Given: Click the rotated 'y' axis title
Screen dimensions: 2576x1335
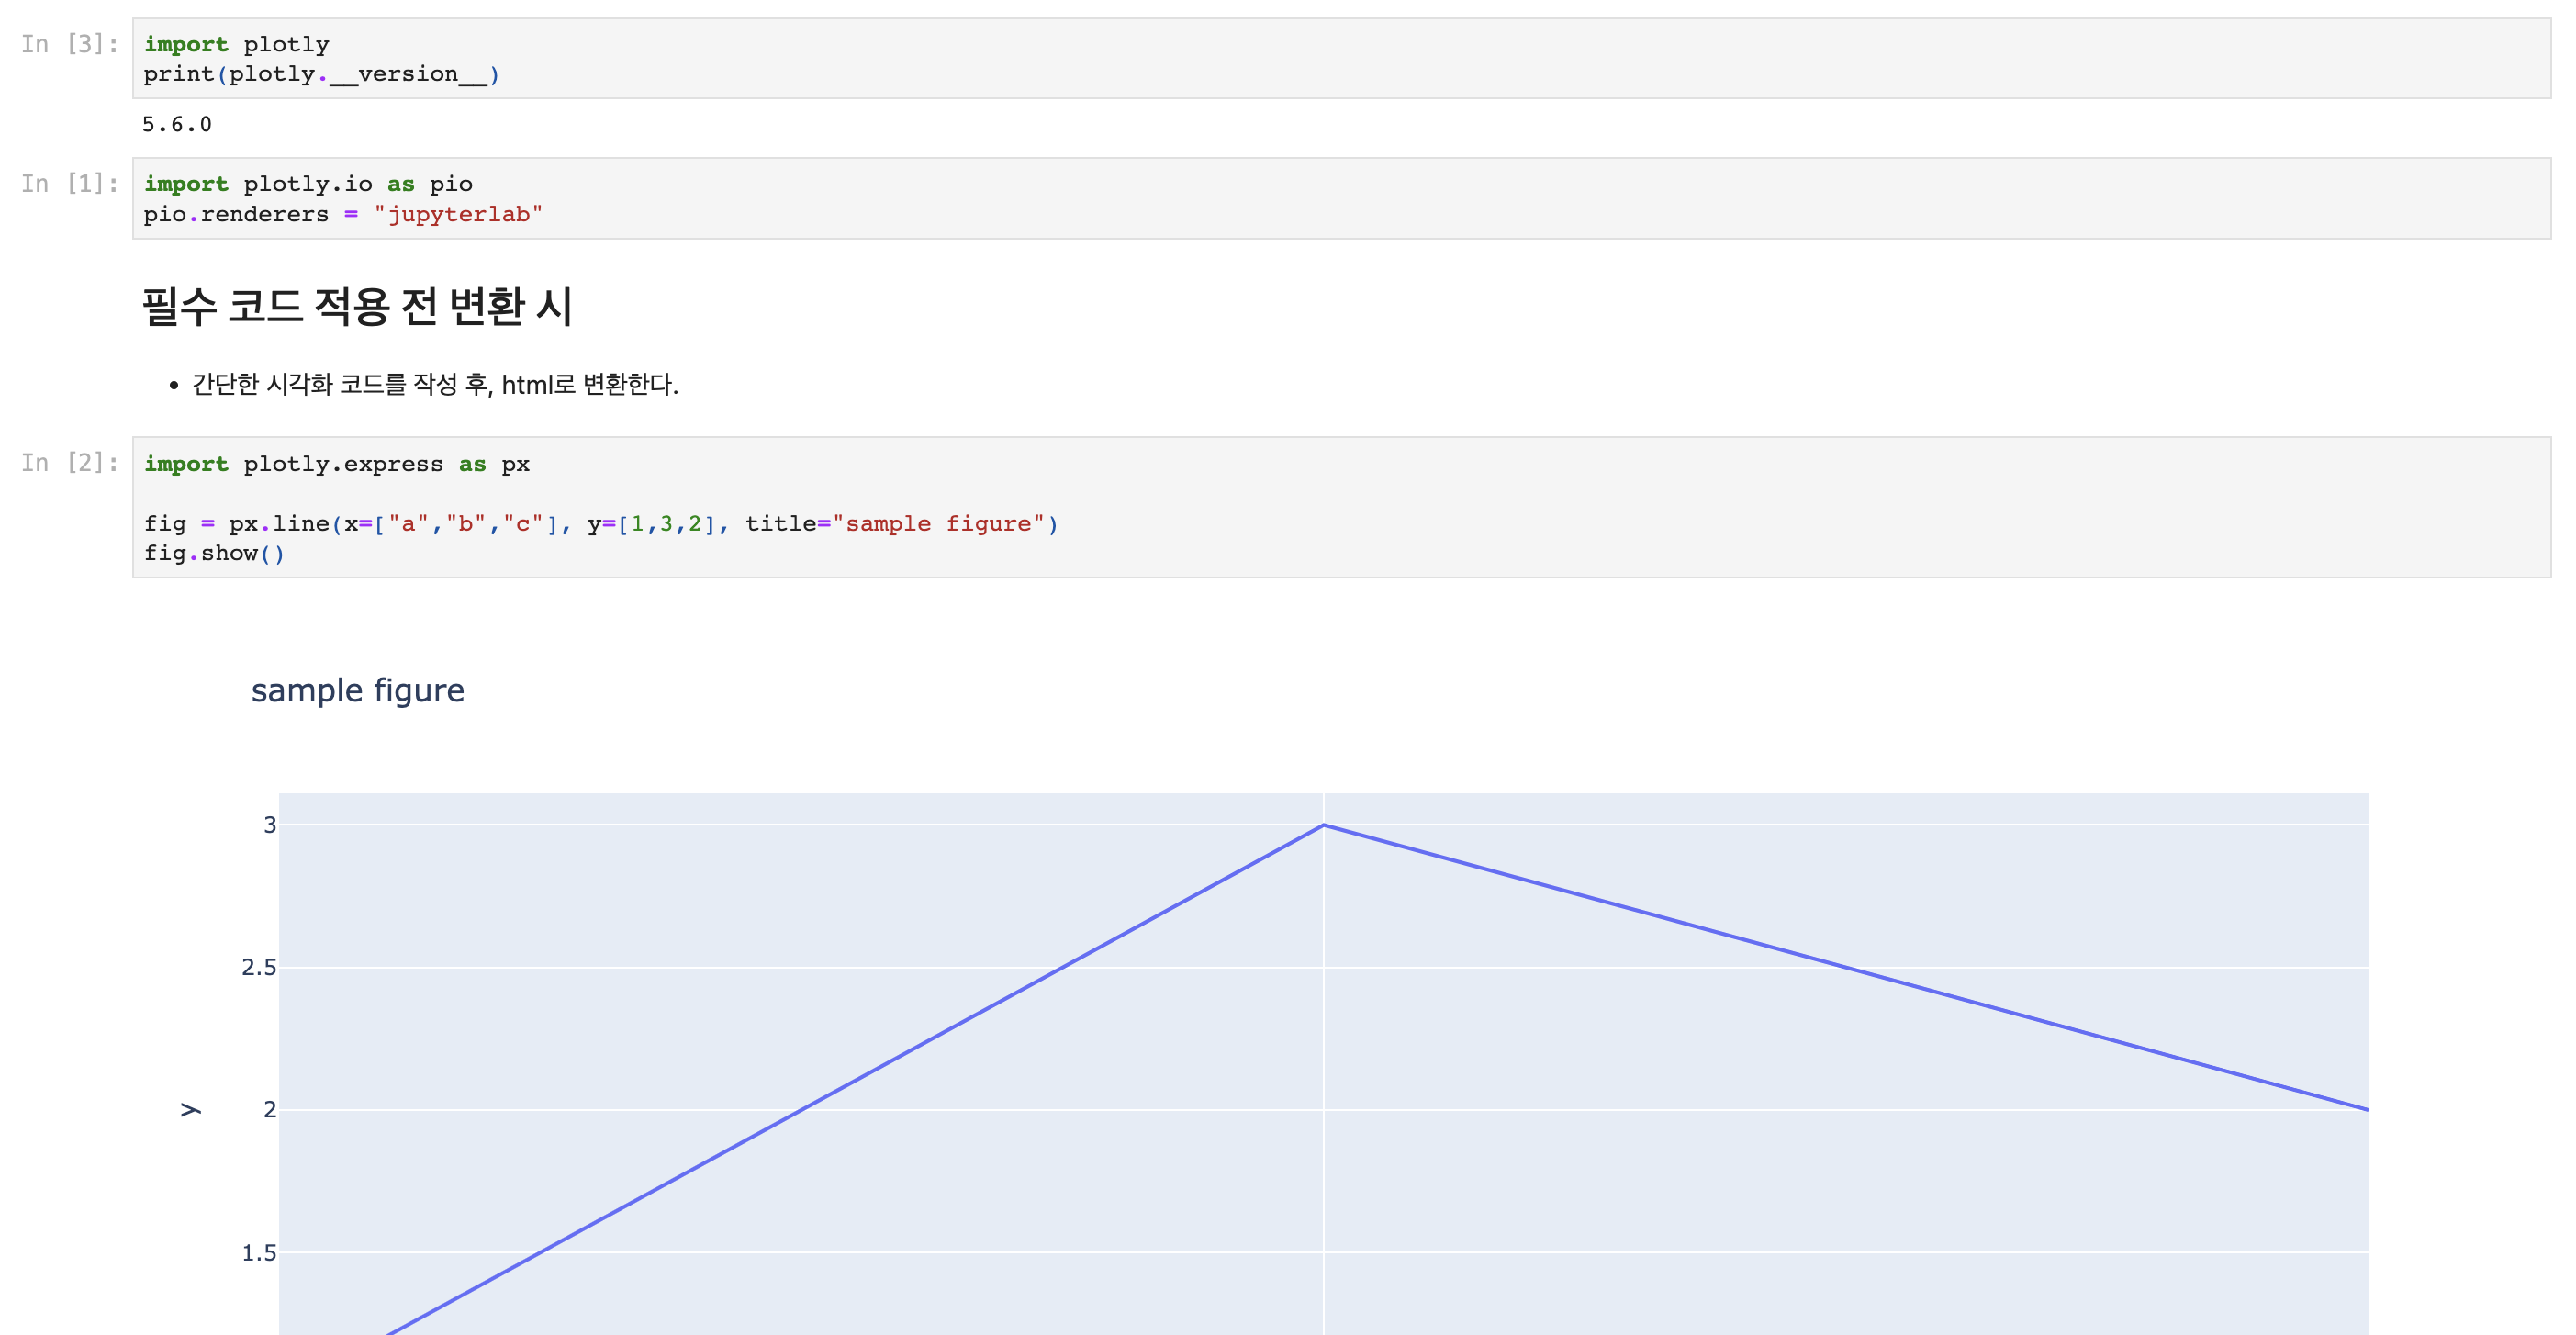Looking at the screenshot, I should point(190,1110).
